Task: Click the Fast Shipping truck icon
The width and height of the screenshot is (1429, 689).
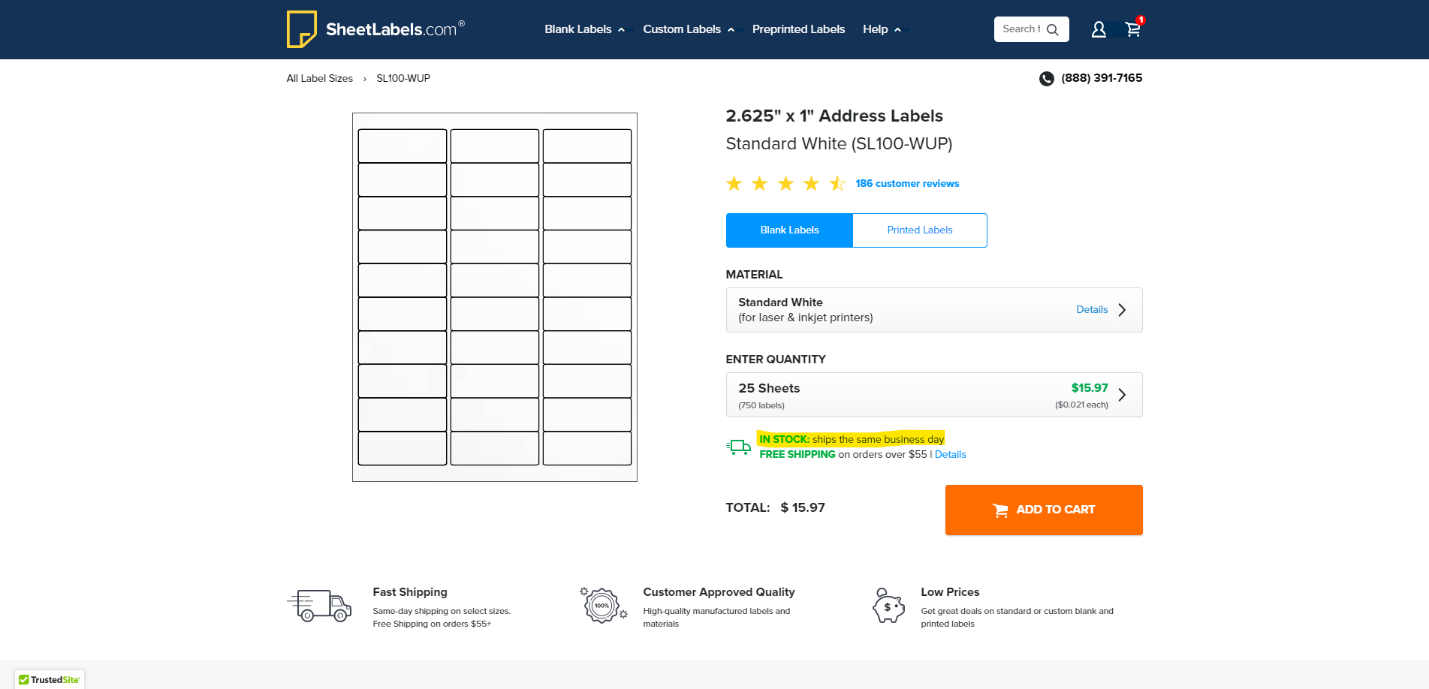Action: pos(320,605)
